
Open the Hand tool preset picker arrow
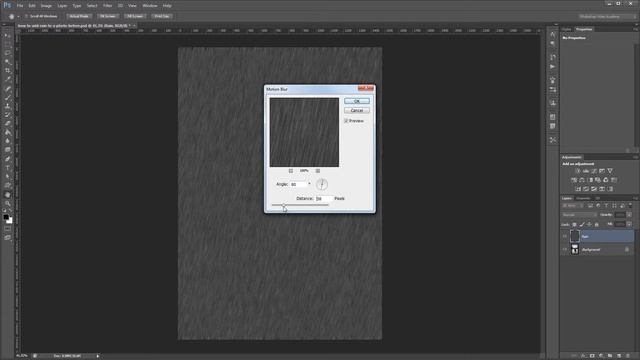tap(18, 17)
